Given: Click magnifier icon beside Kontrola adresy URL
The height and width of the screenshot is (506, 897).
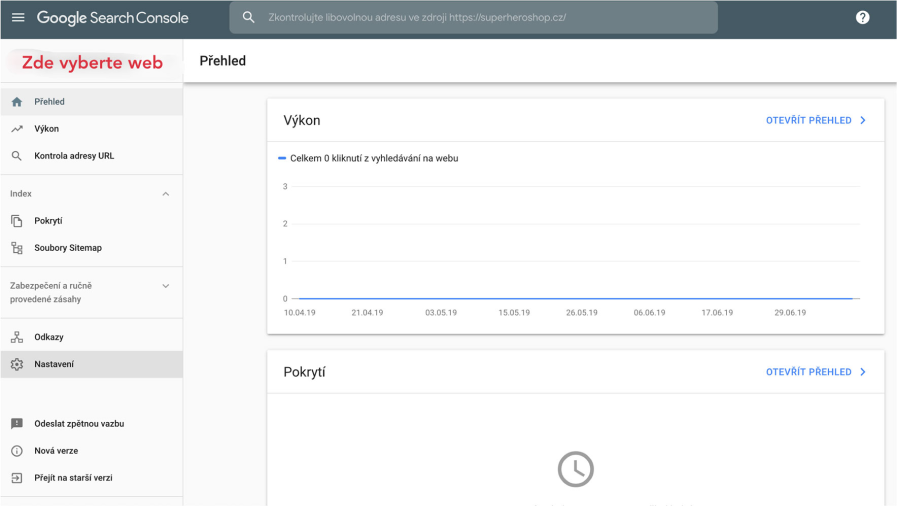Looking at the screenshot, I should coord(17,156).
